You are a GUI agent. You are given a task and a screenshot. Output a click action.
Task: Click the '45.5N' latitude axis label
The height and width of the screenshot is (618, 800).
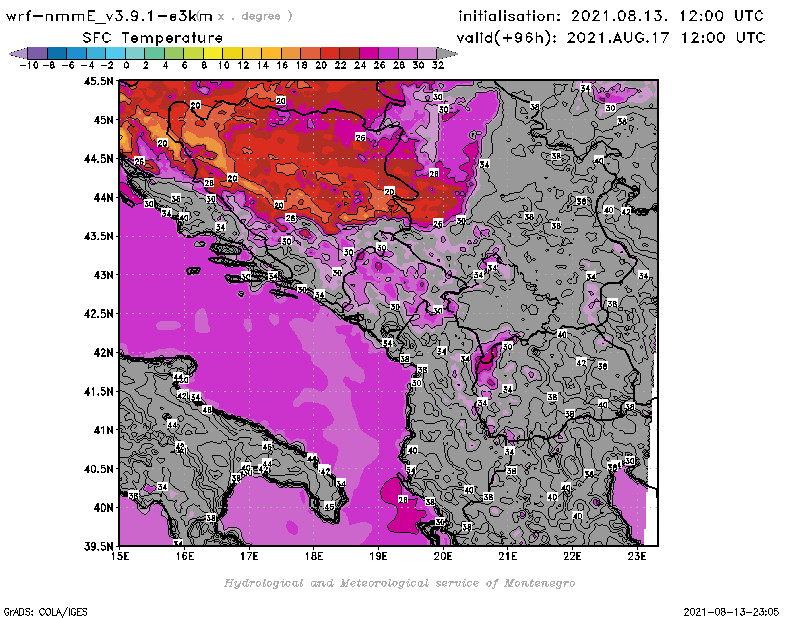[98, 81]
